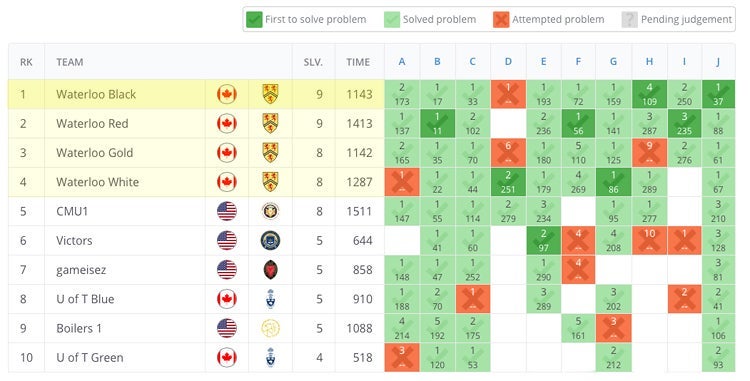The height and width of the screenshot is (381, 750).
Task: Click the Attempted problem legend swatch
Action: tap(501, 20)
